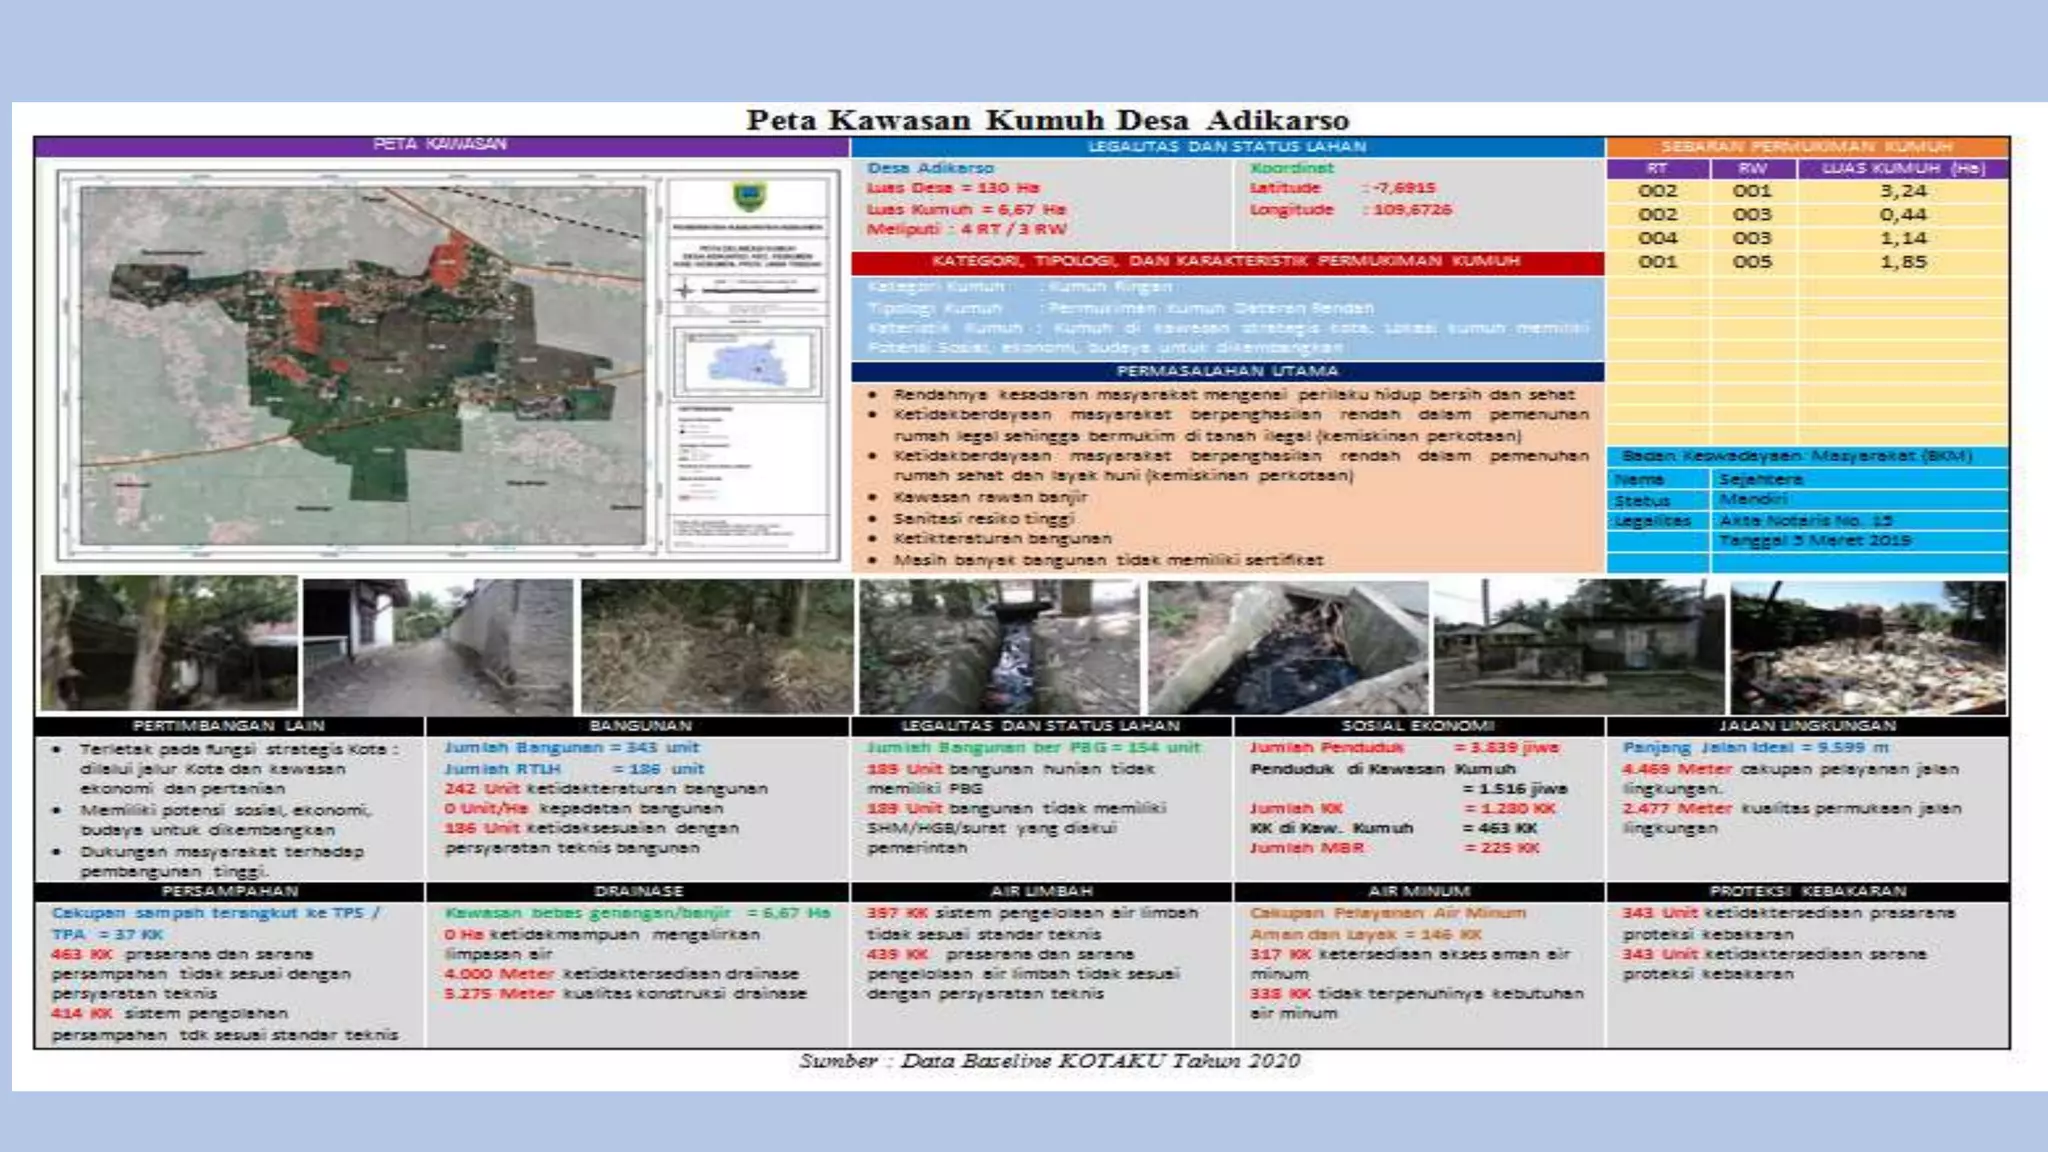Click the PERMASALAHAN UTAMA header bar

point(1226,371)
